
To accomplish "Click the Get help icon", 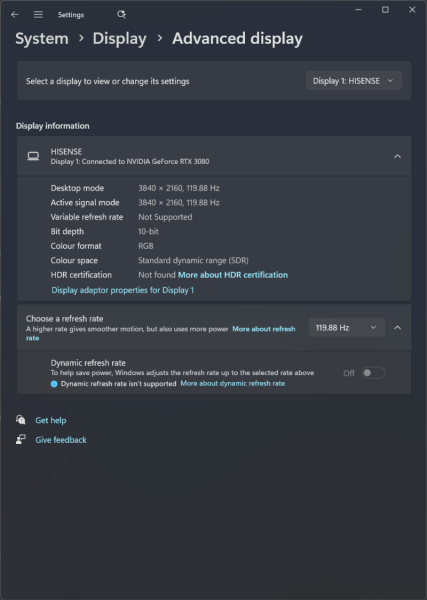I will [21, 420].
